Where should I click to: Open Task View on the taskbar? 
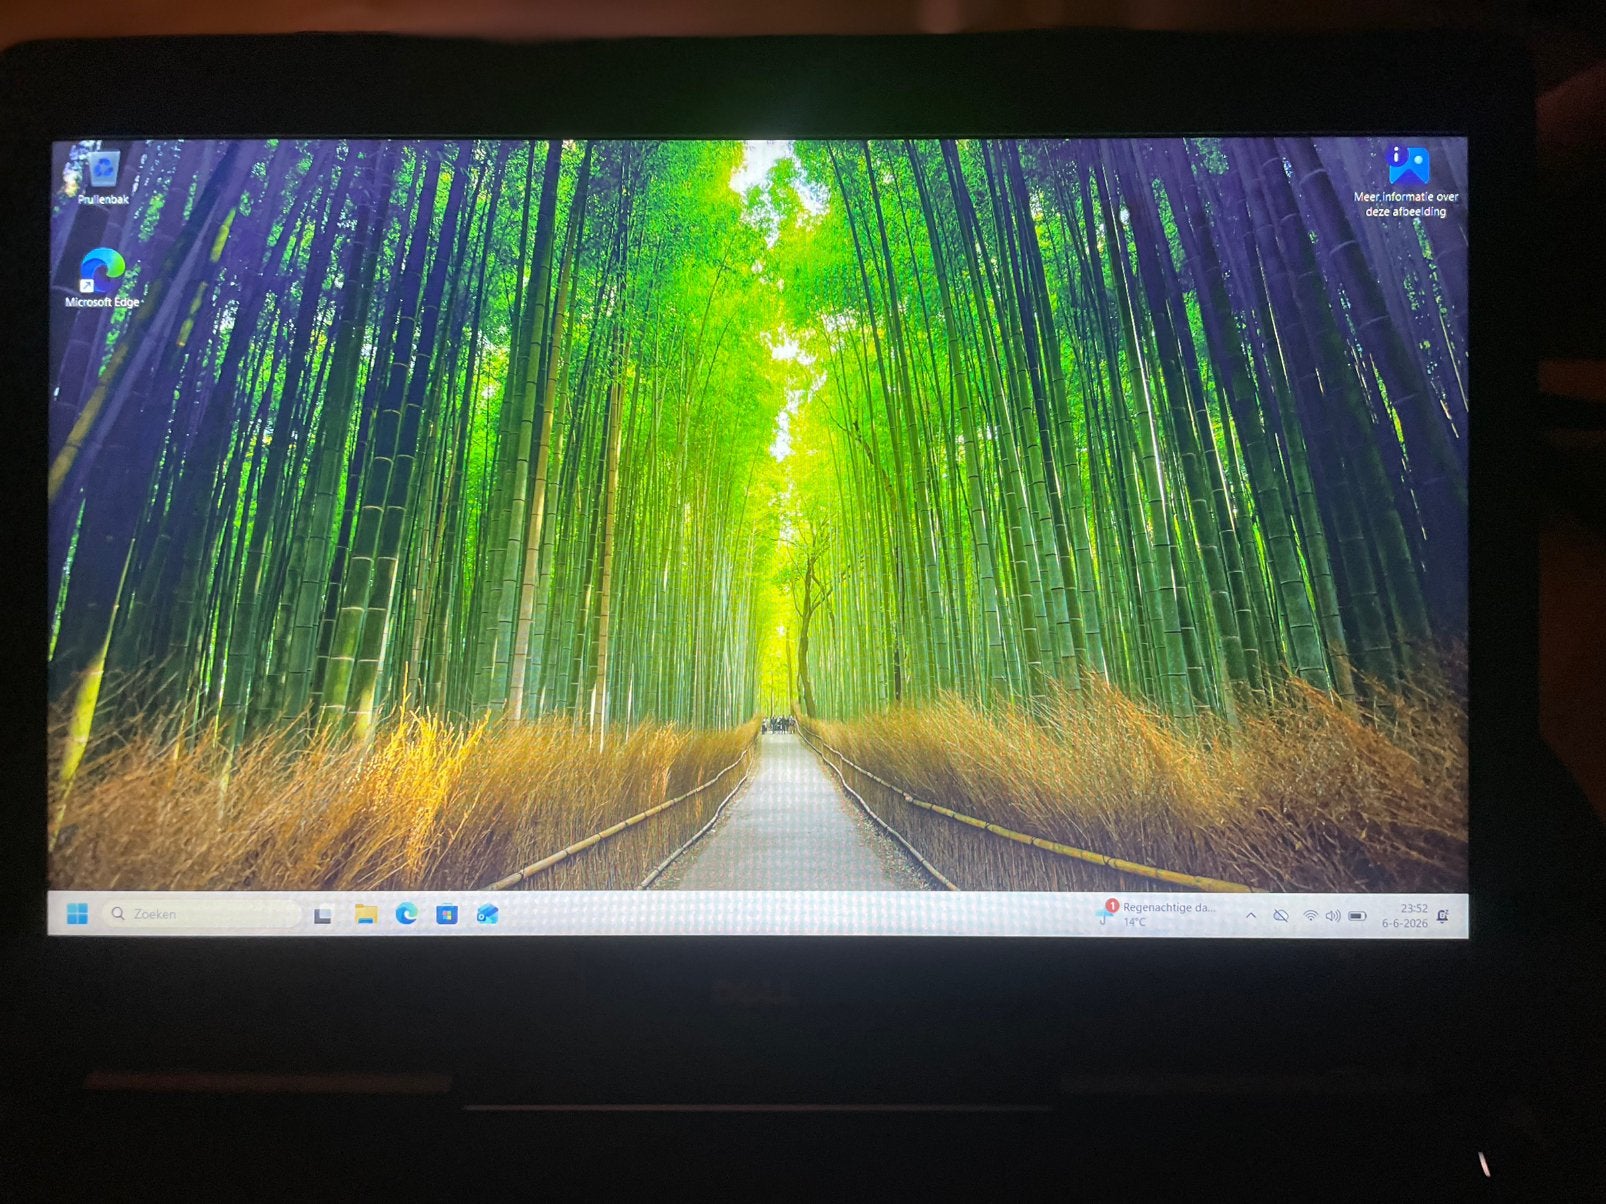322,915
